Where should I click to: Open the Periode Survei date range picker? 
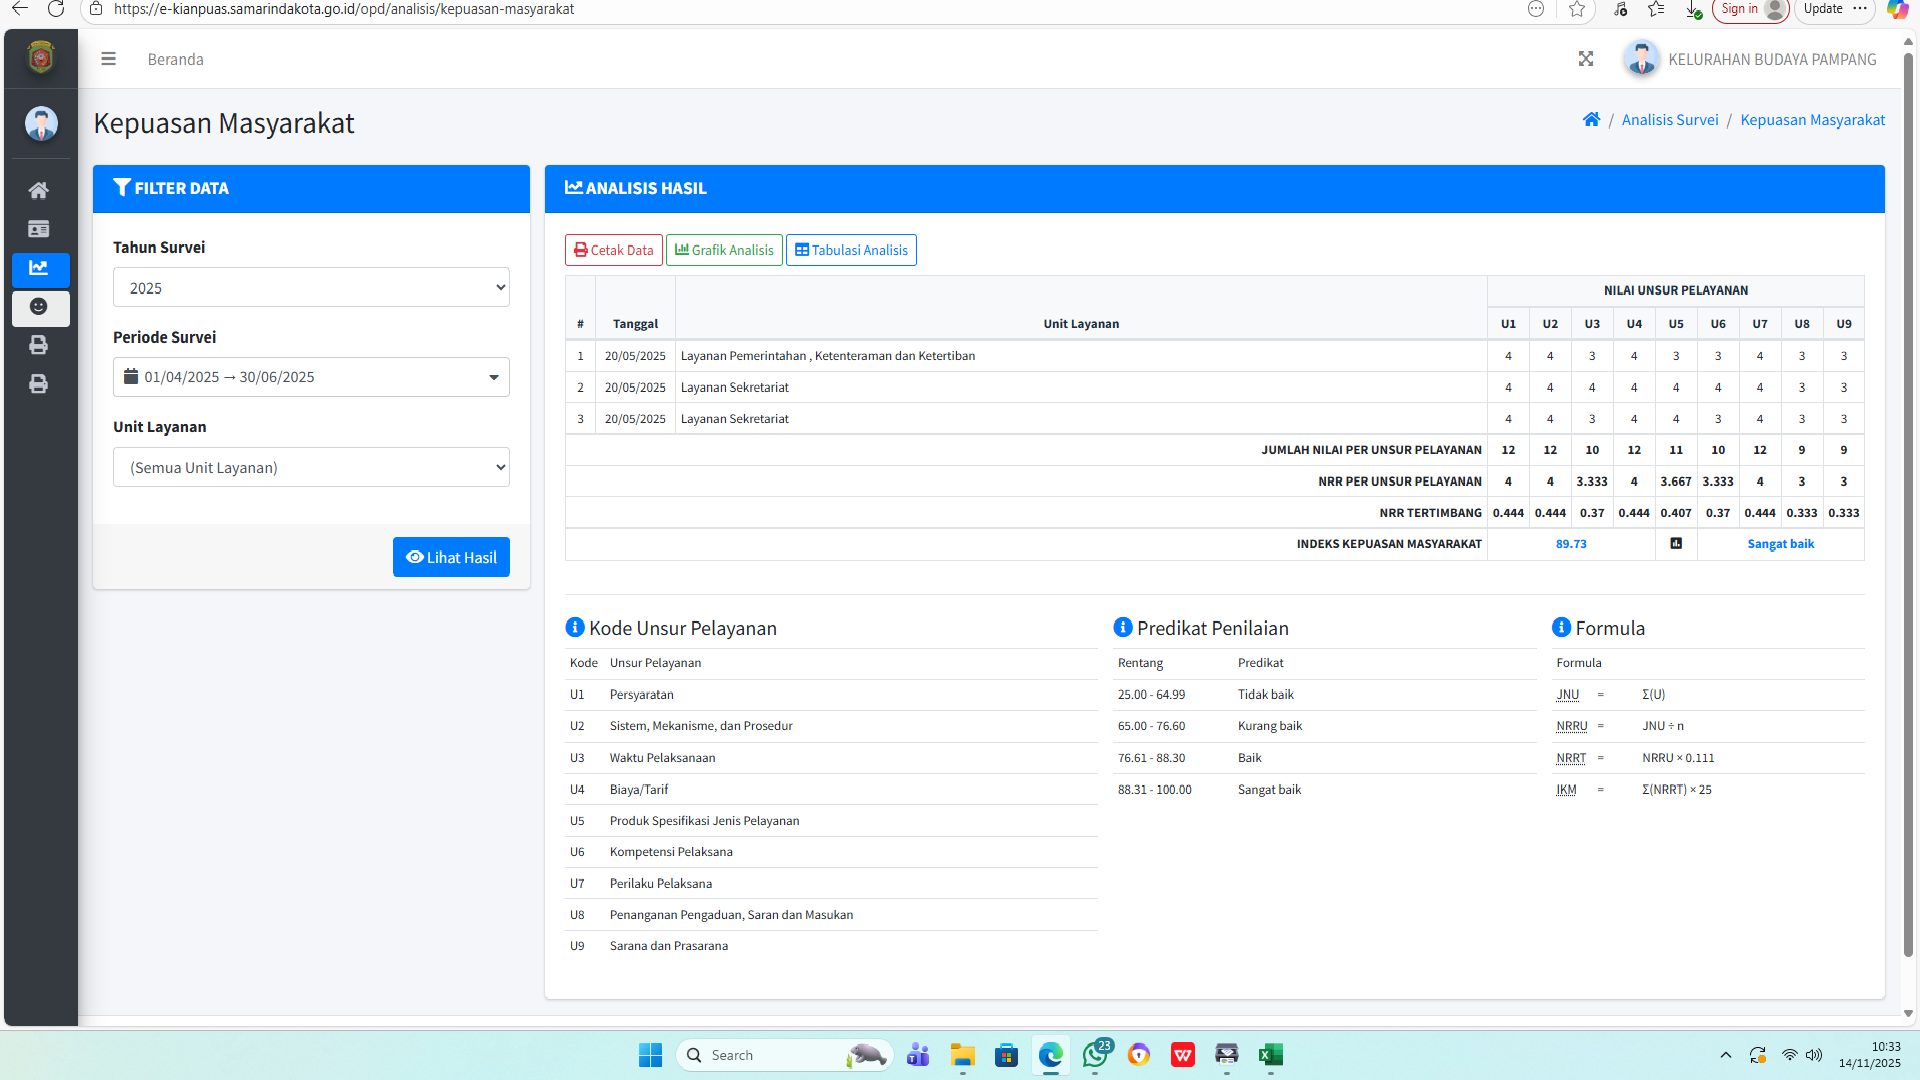pyautogui.click(x=311, y=377)
